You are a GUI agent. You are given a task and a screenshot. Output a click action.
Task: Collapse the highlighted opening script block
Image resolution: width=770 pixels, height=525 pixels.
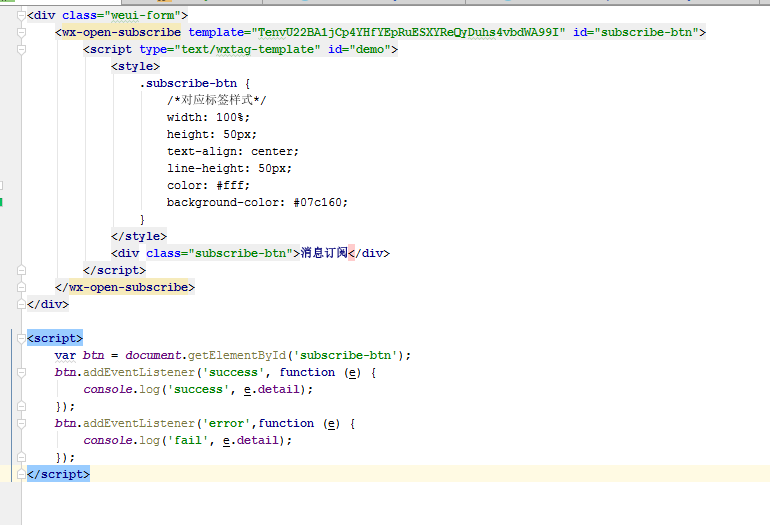(21, 338)
